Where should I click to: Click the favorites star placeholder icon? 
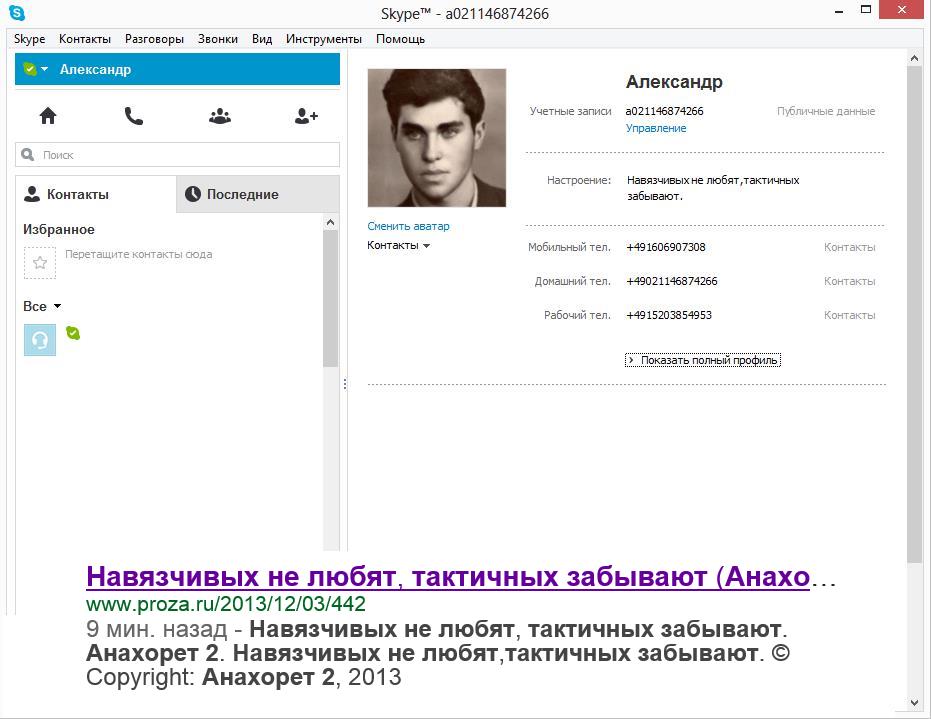point(40,262)
